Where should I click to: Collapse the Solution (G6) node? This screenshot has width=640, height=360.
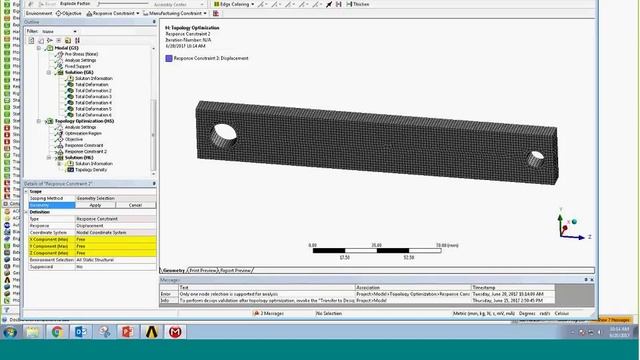point(49,72)
